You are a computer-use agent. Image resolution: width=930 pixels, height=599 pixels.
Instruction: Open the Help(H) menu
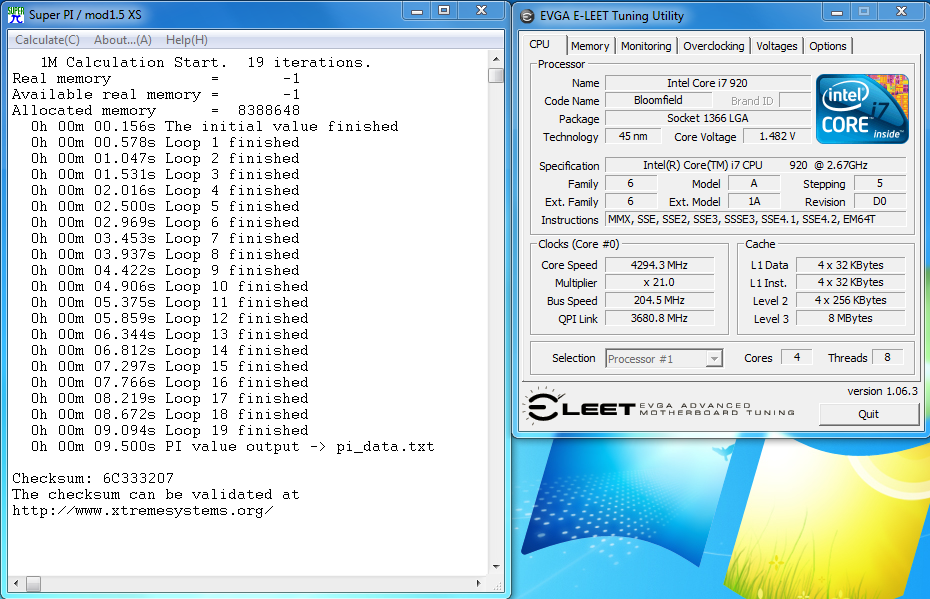click(186, 40)
